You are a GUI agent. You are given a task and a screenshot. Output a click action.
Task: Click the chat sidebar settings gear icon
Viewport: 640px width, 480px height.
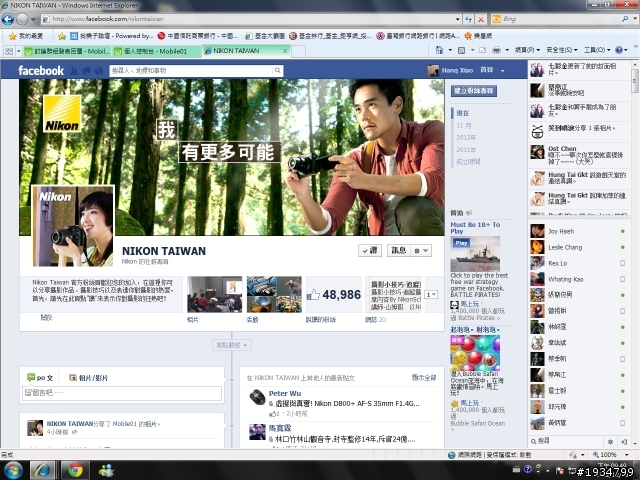coord(610,442)
